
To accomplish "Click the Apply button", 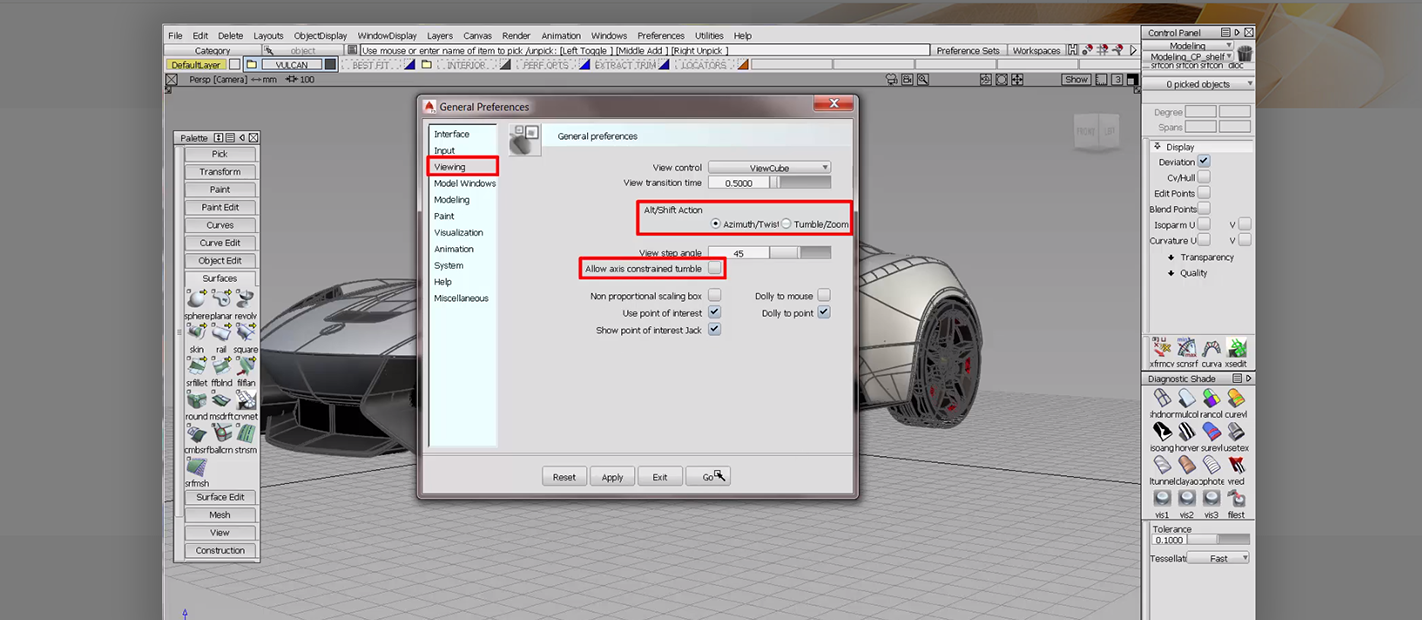I will click(x=611, y=477).
